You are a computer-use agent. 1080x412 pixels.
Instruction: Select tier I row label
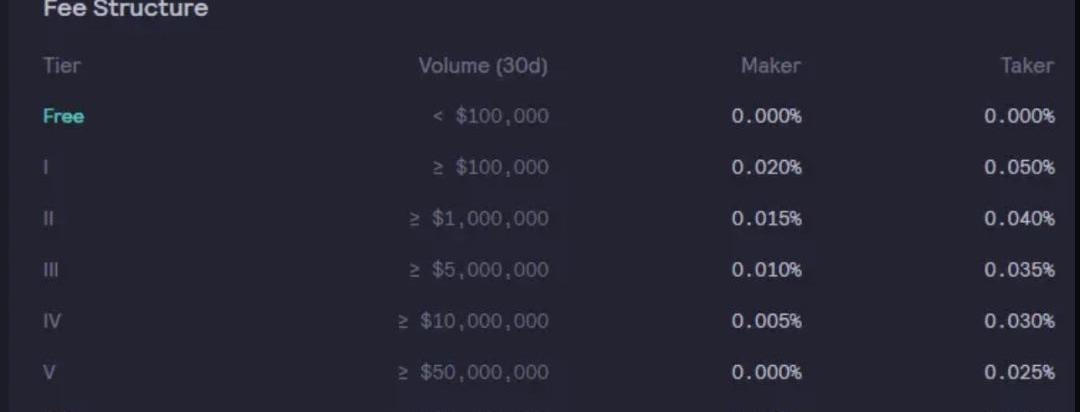(x=45, y=167)
